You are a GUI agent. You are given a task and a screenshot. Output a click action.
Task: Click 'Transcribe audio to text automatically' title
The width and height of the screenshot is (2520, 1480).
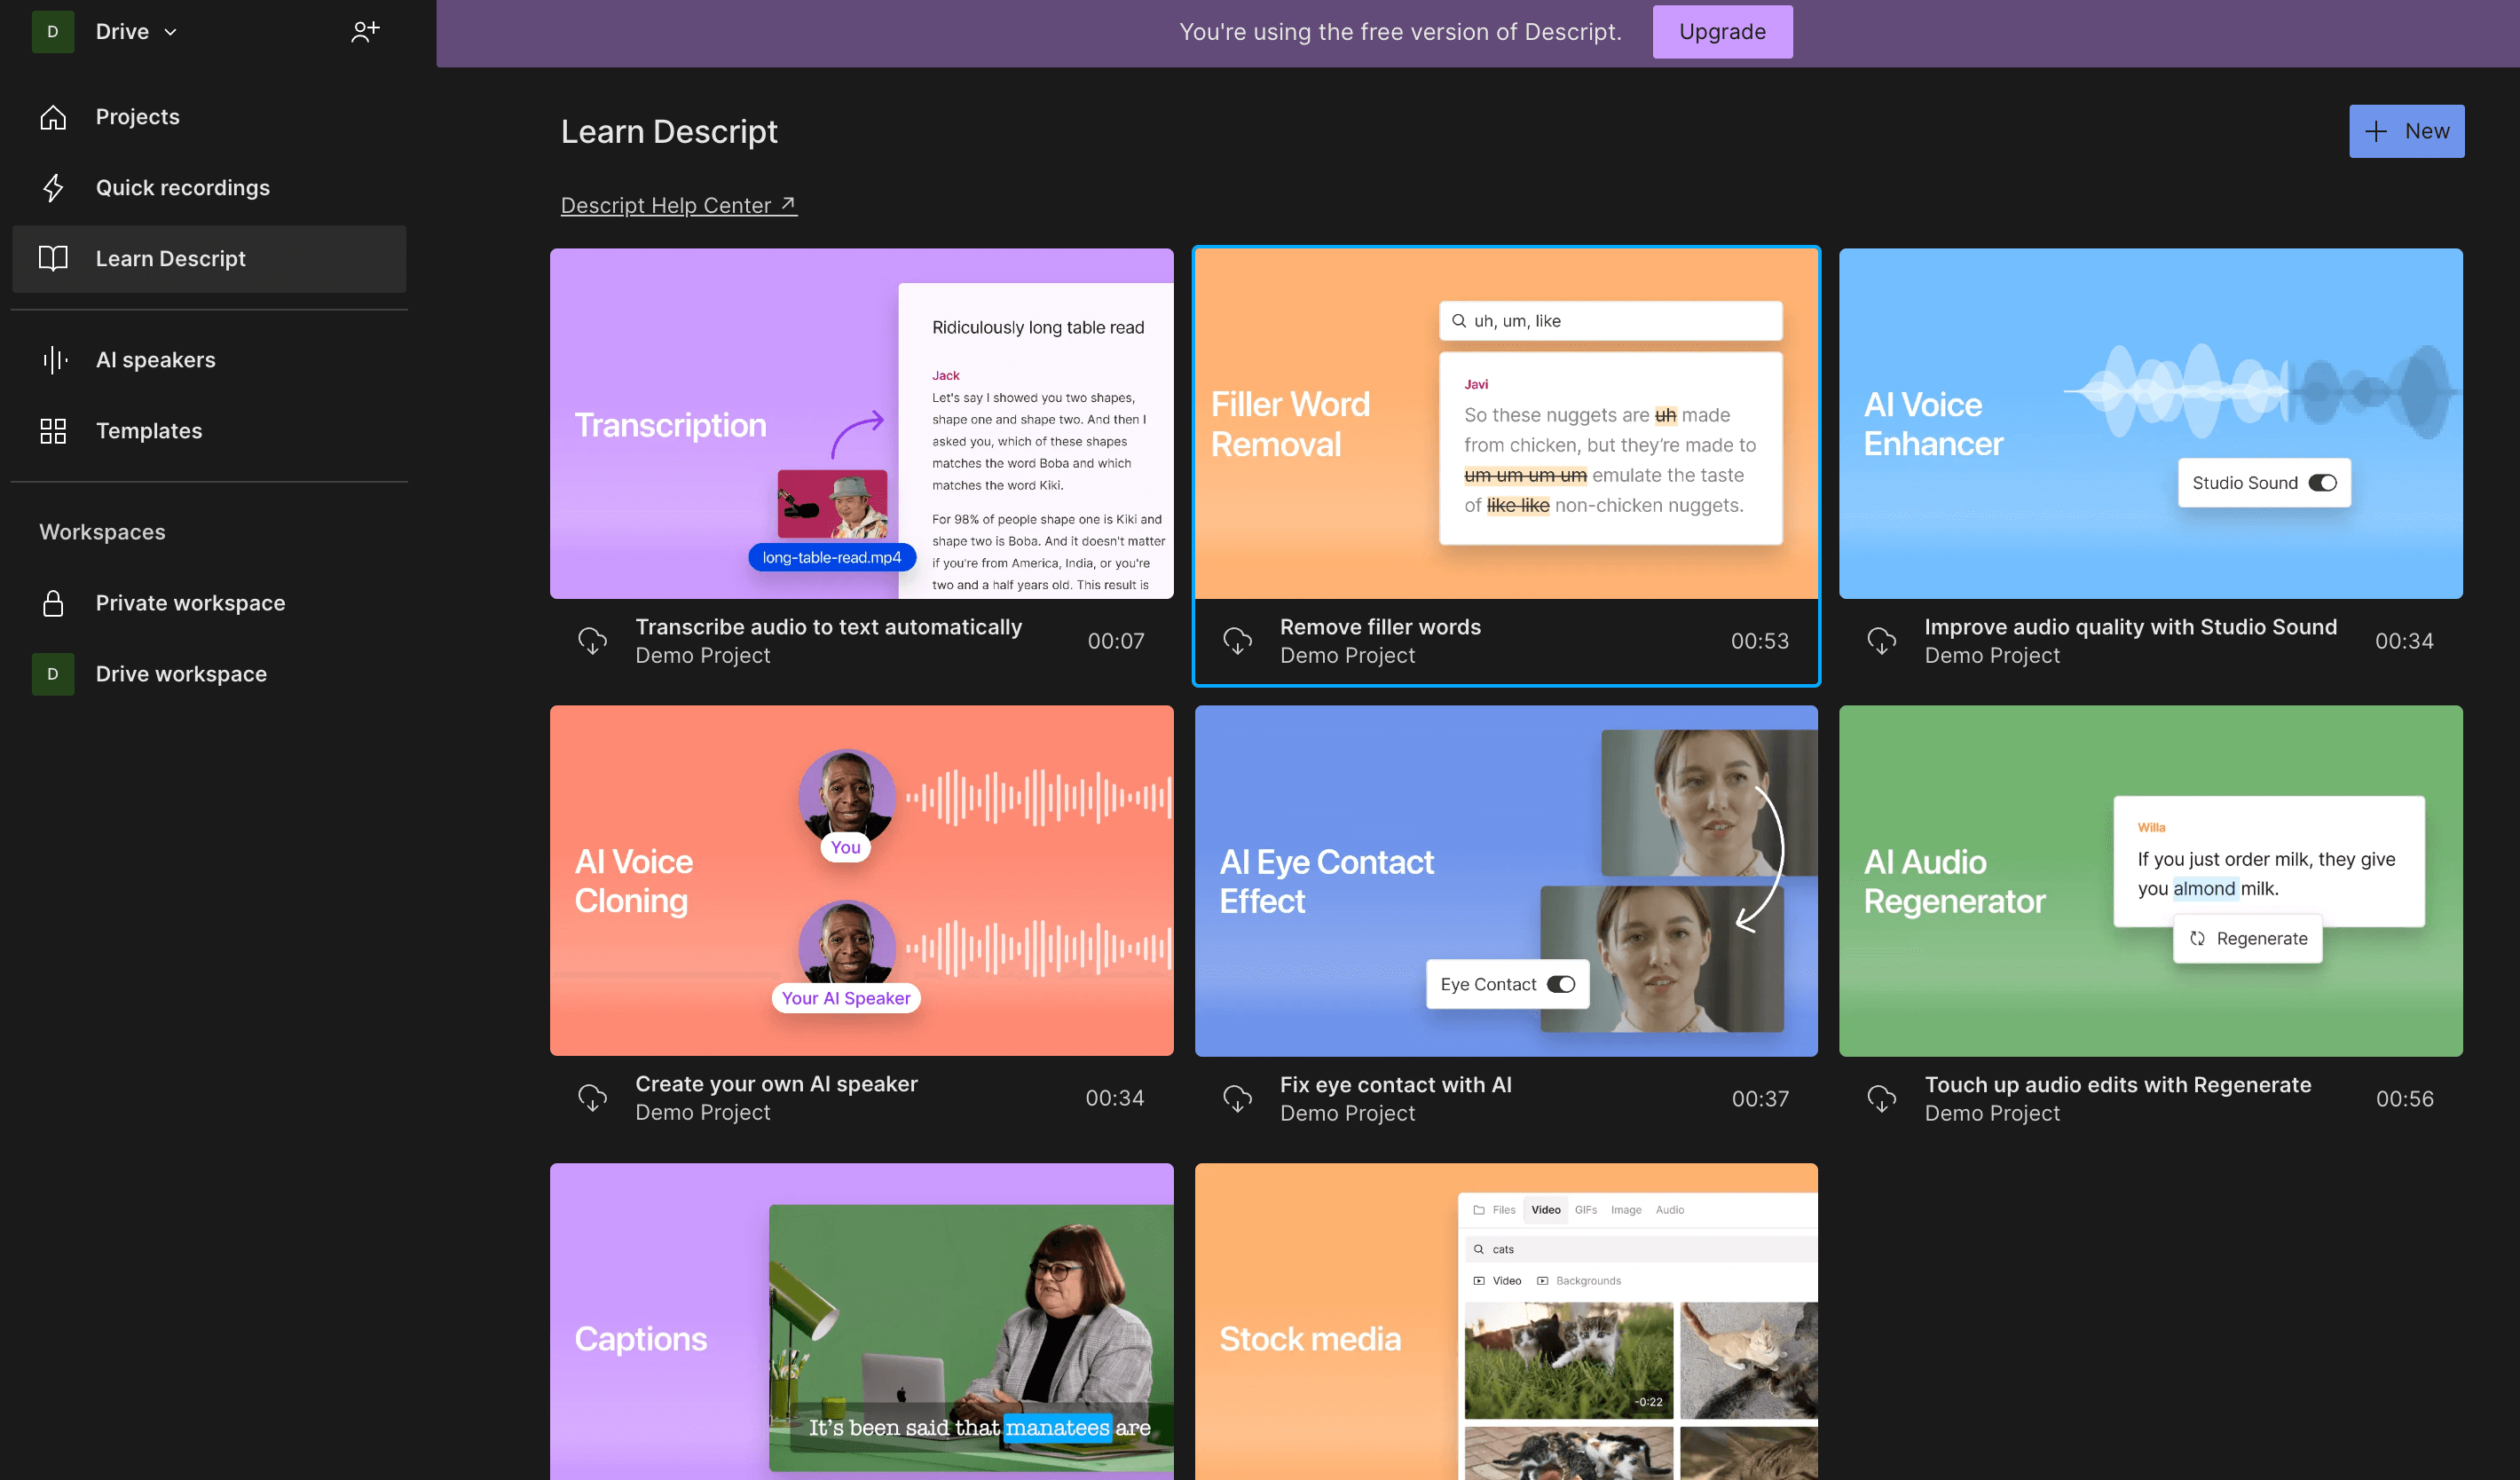[x=828, y=627]
